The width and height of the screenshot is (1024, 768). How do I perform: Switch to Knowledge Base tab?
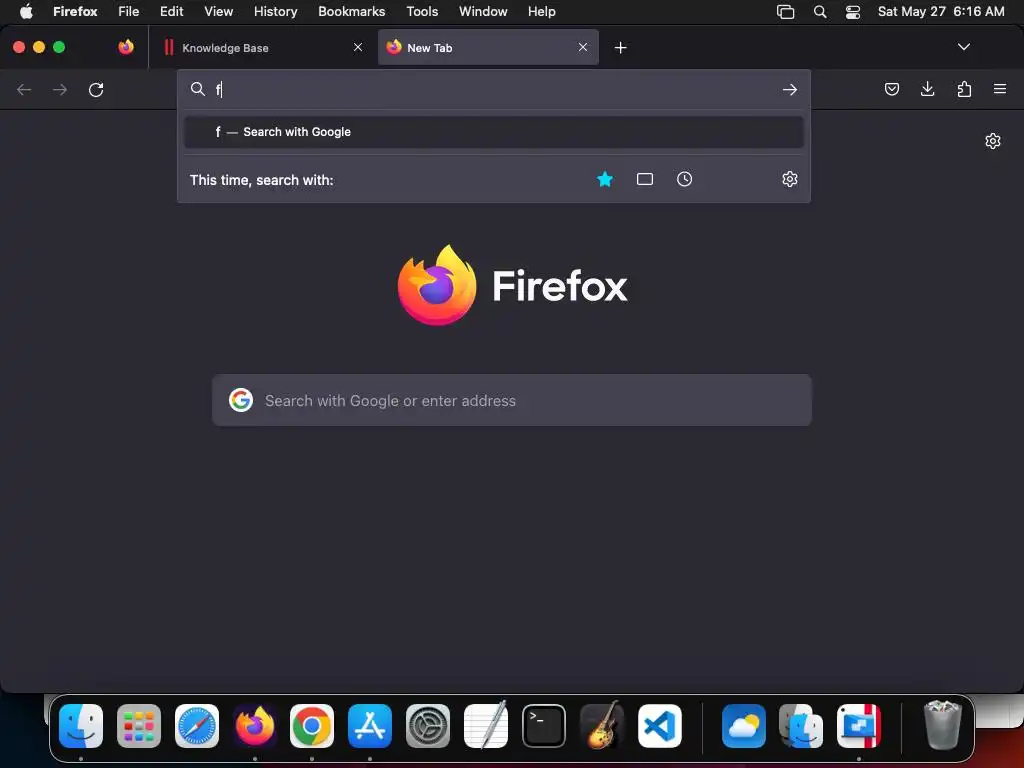(263, 47)
